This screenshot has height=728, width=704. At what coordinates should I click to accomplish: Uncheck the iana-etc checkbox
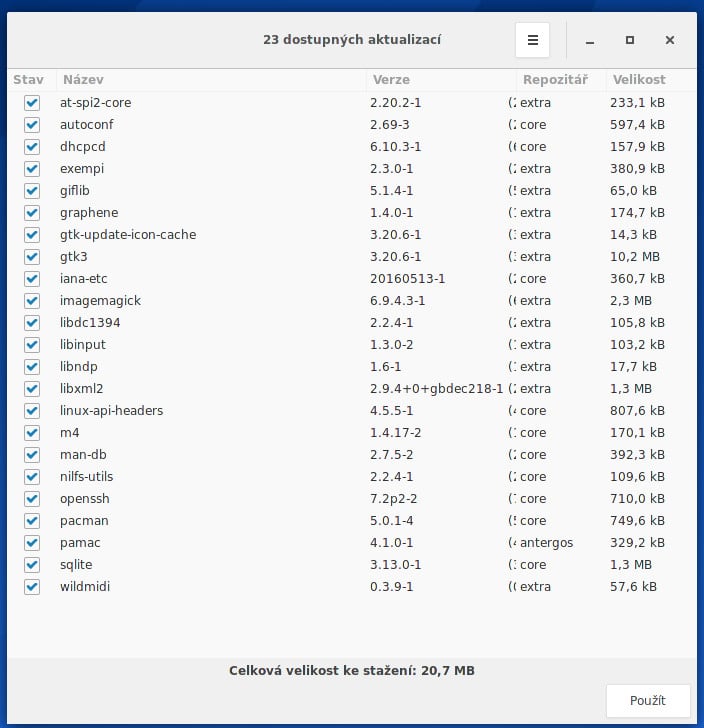[x=32, y=279]
